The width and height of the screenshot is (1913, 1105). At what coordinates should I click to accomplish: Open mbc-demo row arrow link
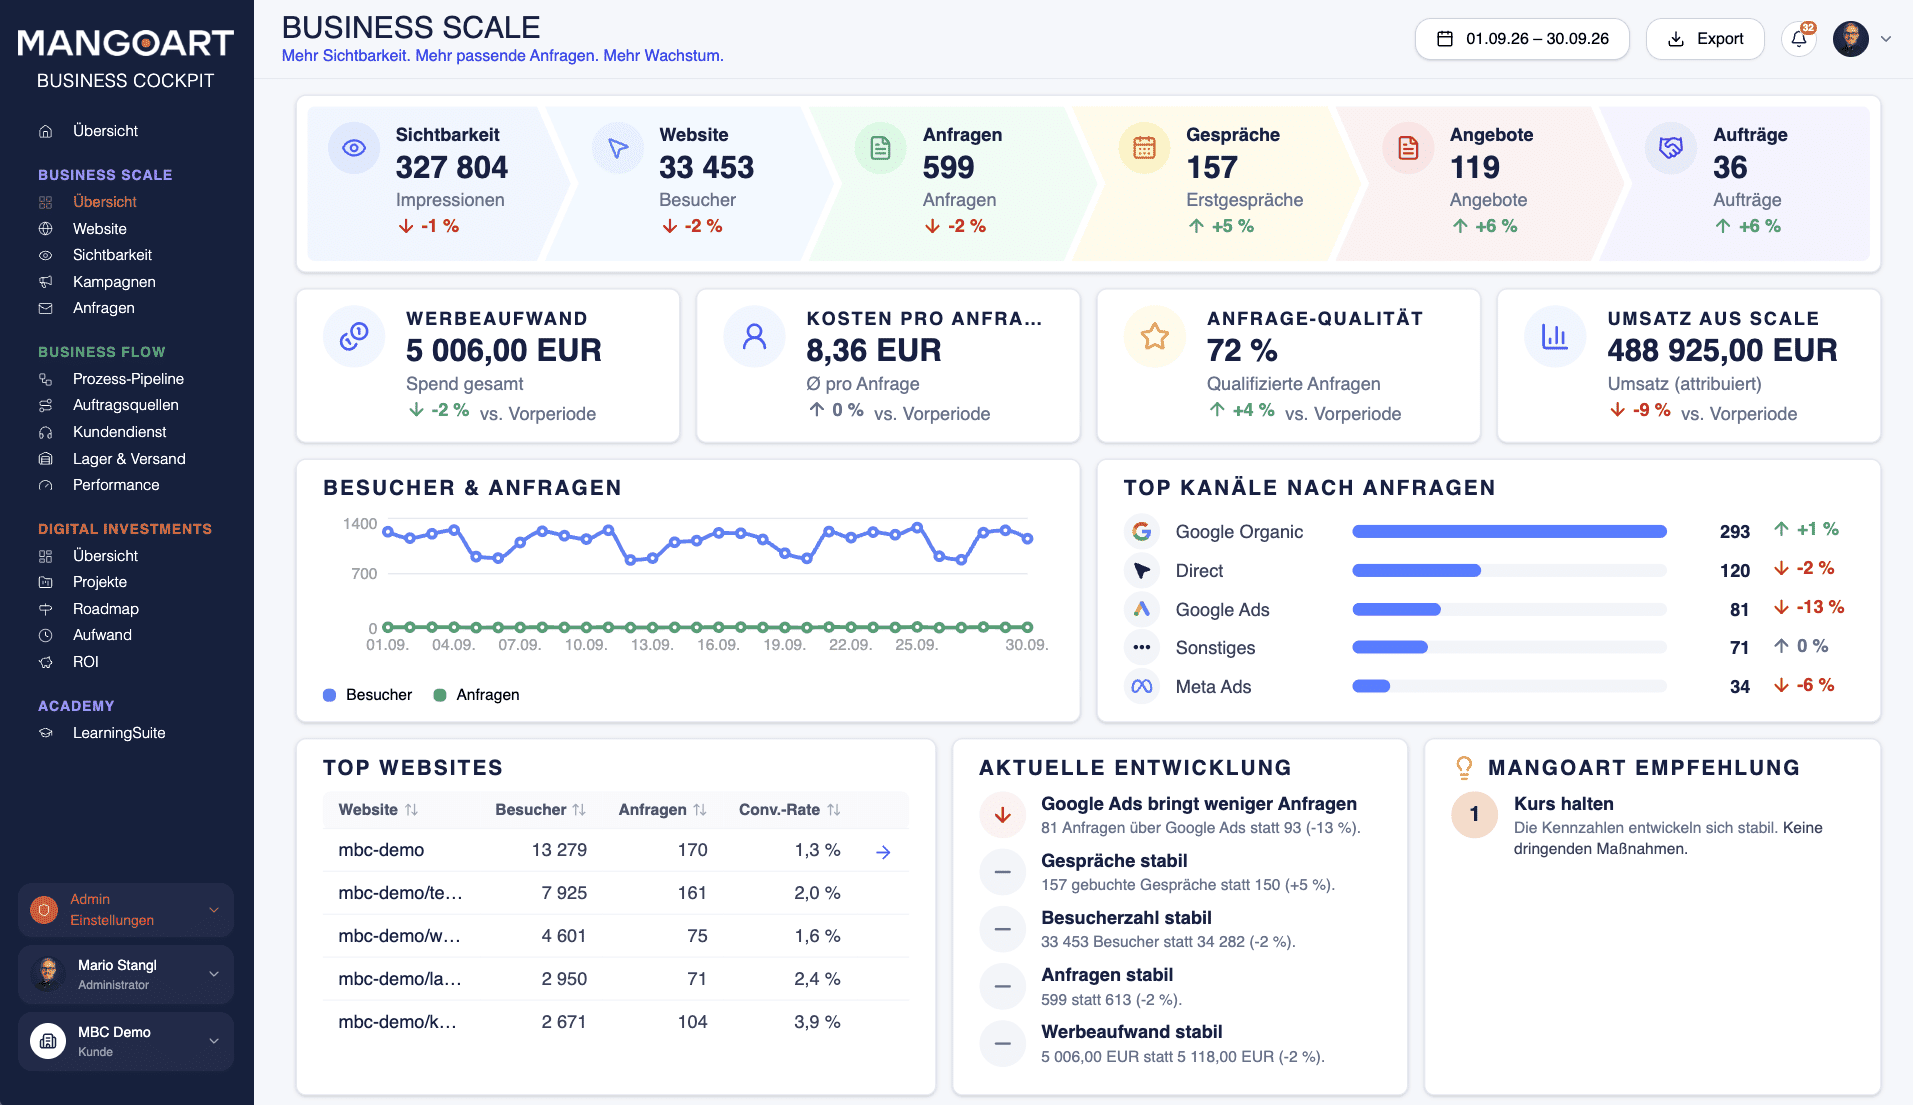(883, 852)
